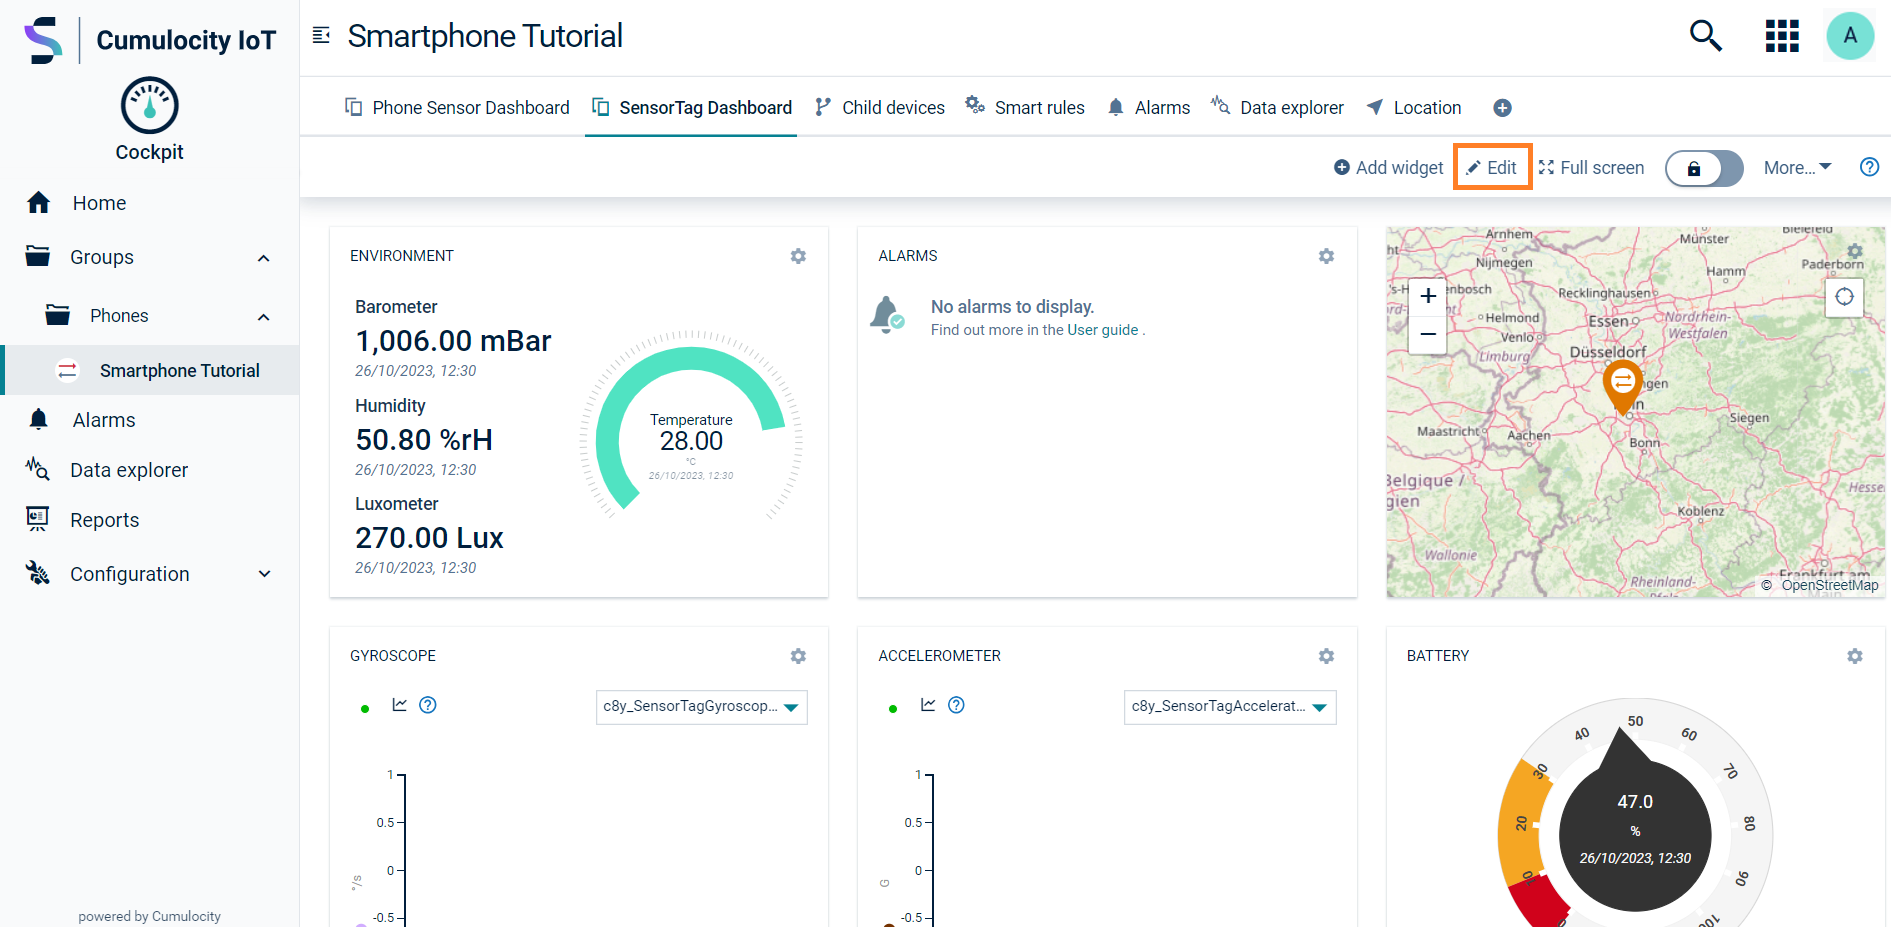Click Gyroscope chart display icon

pos(400,705)
